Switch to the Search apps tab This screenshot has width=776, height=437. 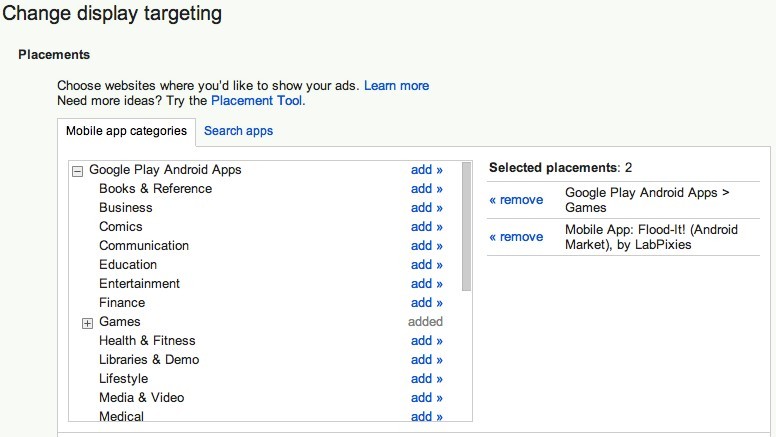point(238,131)
